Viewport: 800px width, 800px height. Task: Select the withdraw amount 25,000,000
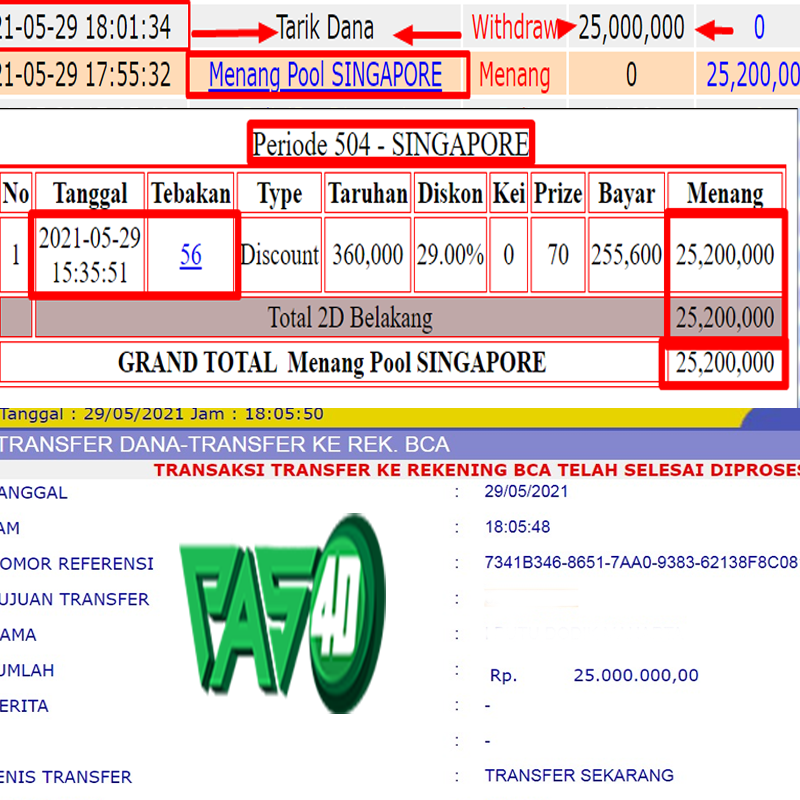coord(631,27)
